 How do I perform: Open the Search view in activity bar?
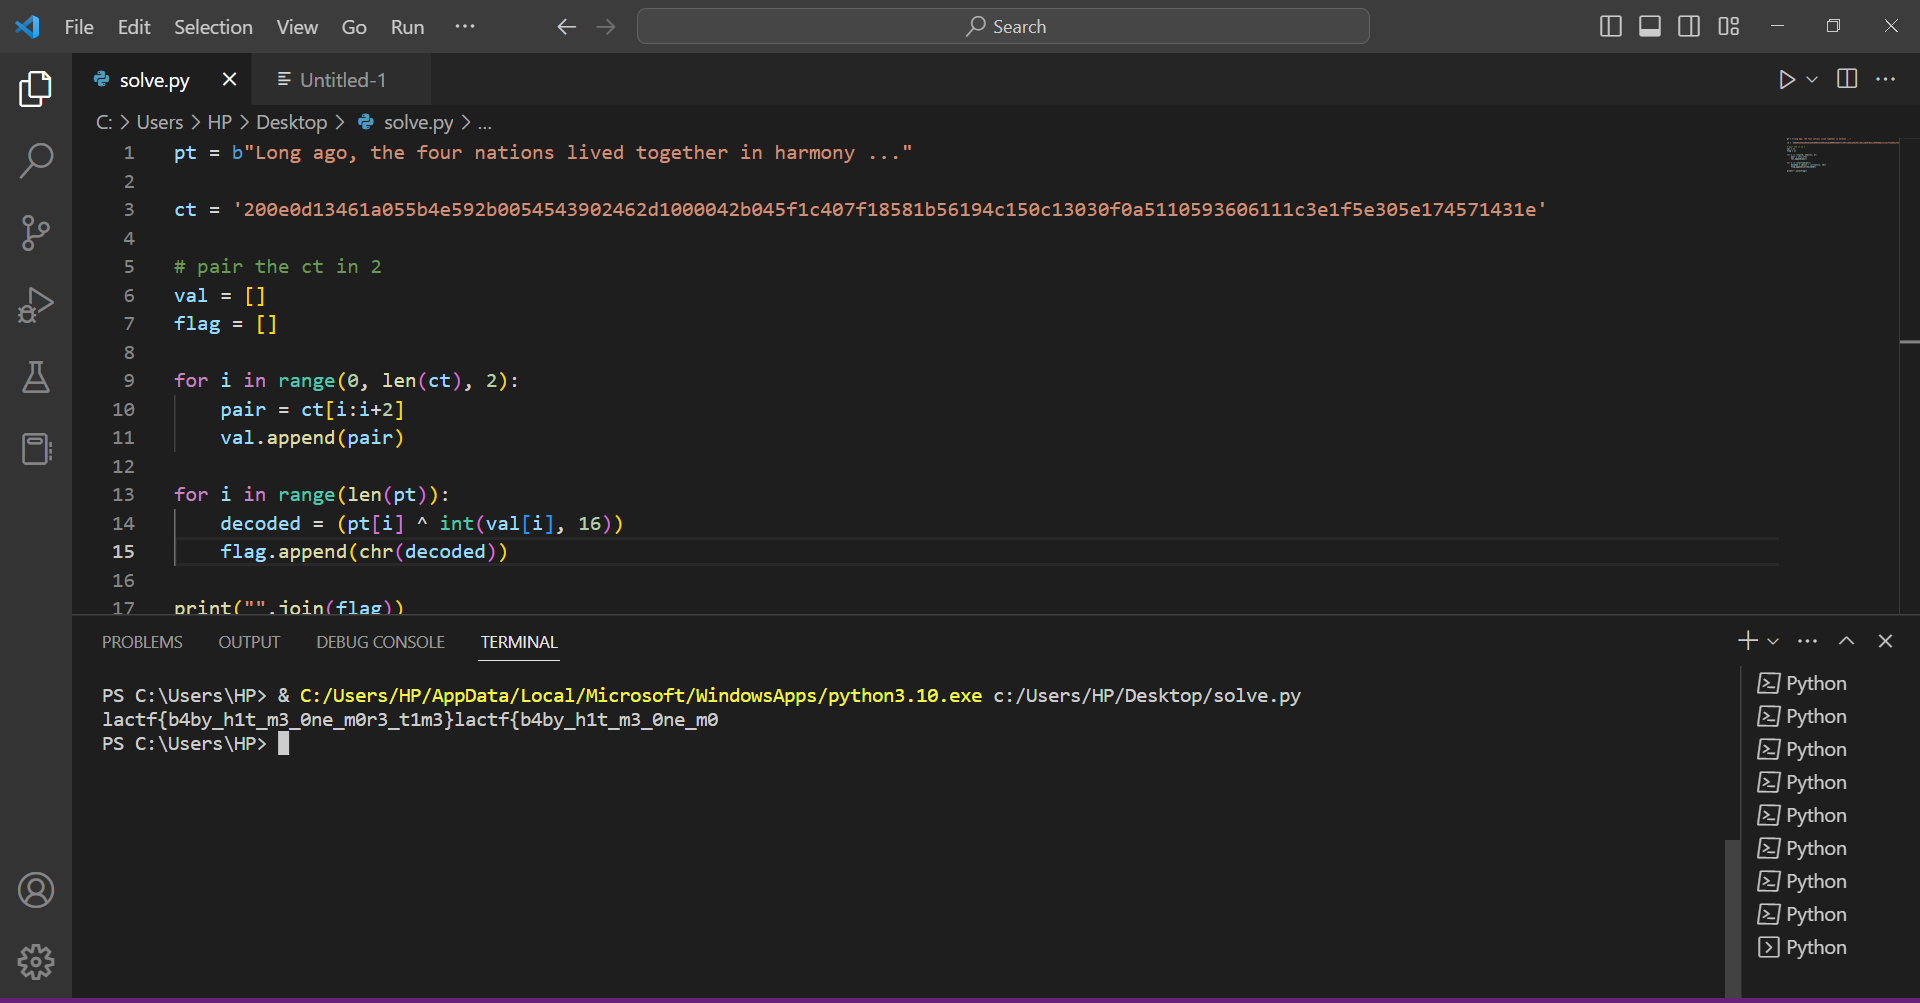(36, 160)
